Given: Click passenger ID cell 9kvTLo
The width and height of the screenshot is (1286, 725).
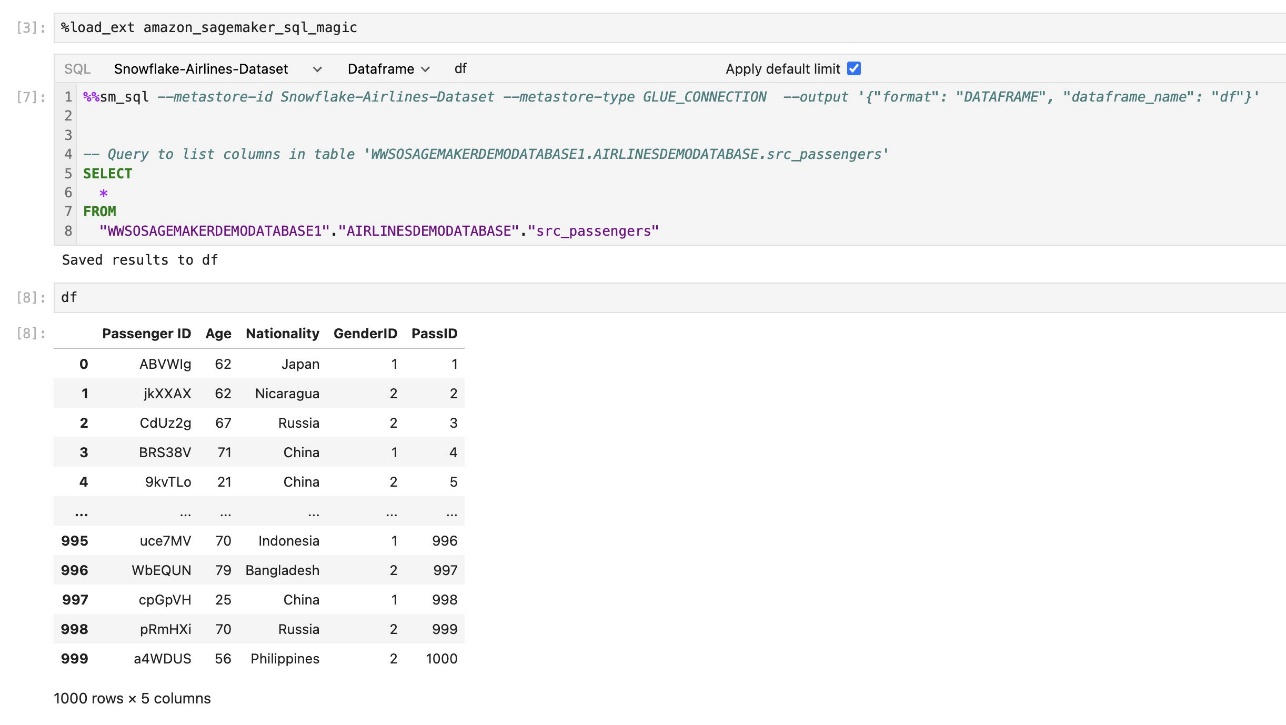Looking at the screenshot, I should tap(168, 482).
